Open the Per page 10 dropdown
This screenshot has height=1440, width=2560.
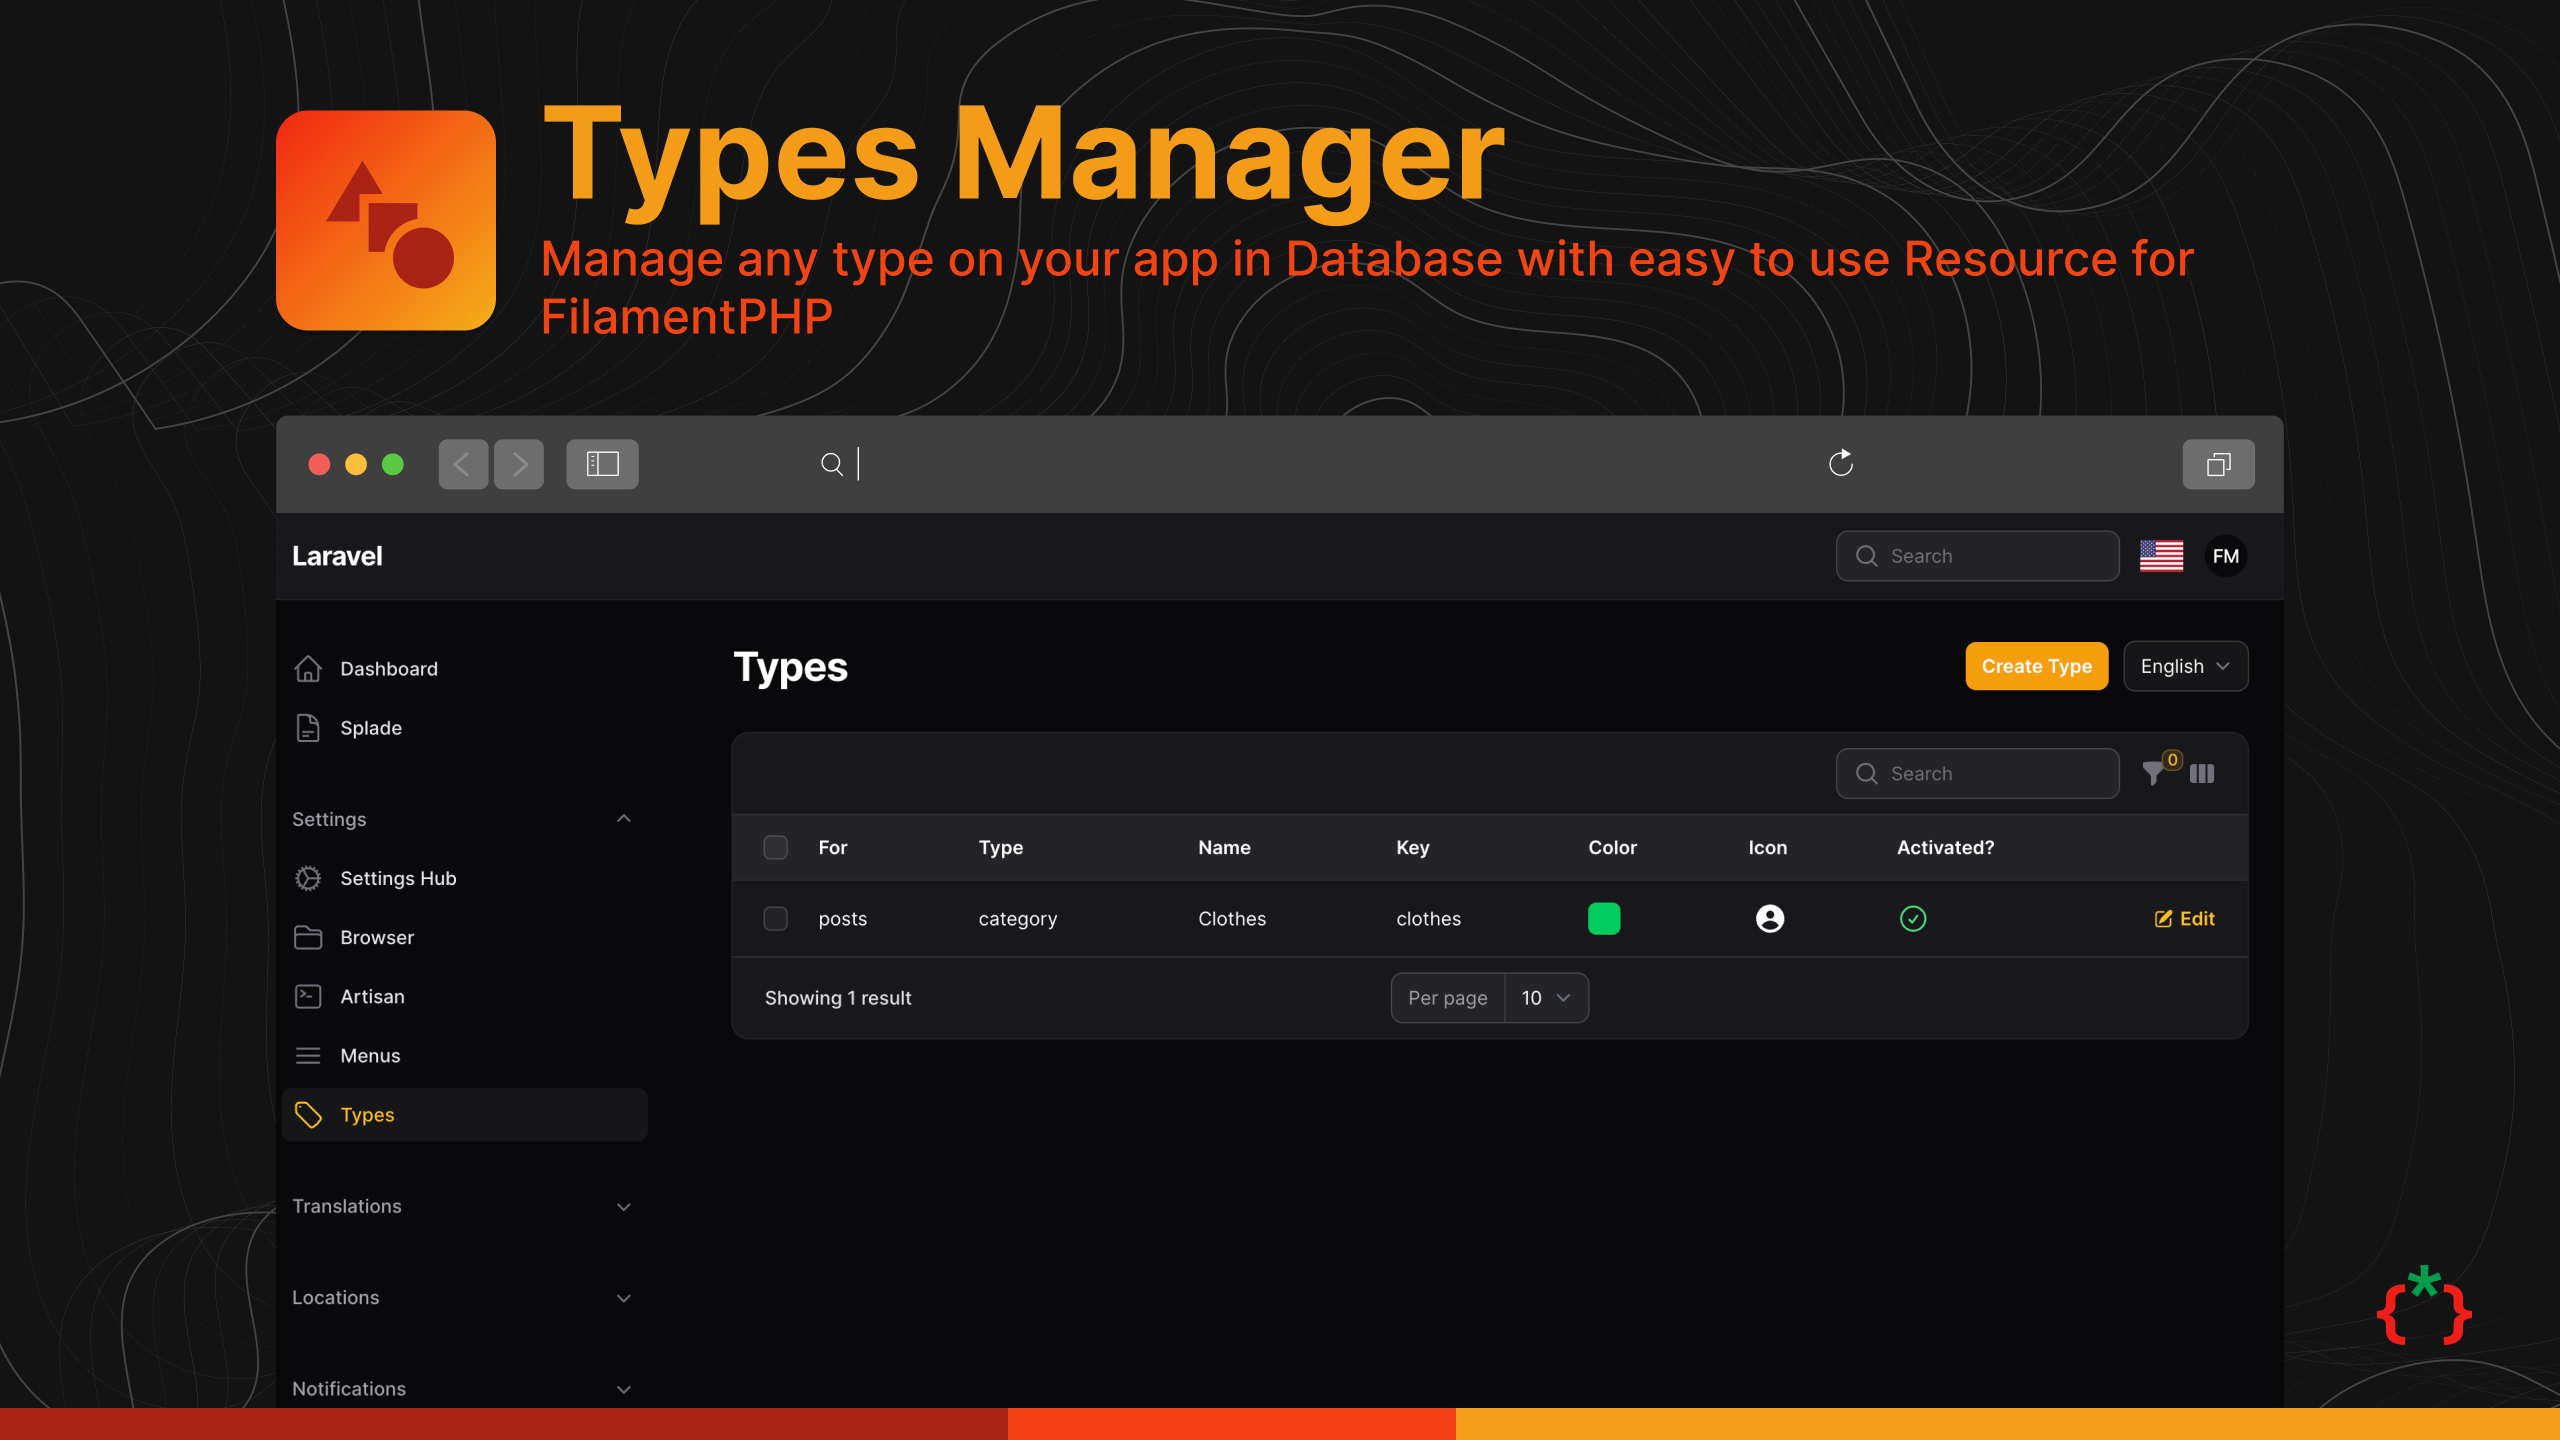coord(1545,998)
